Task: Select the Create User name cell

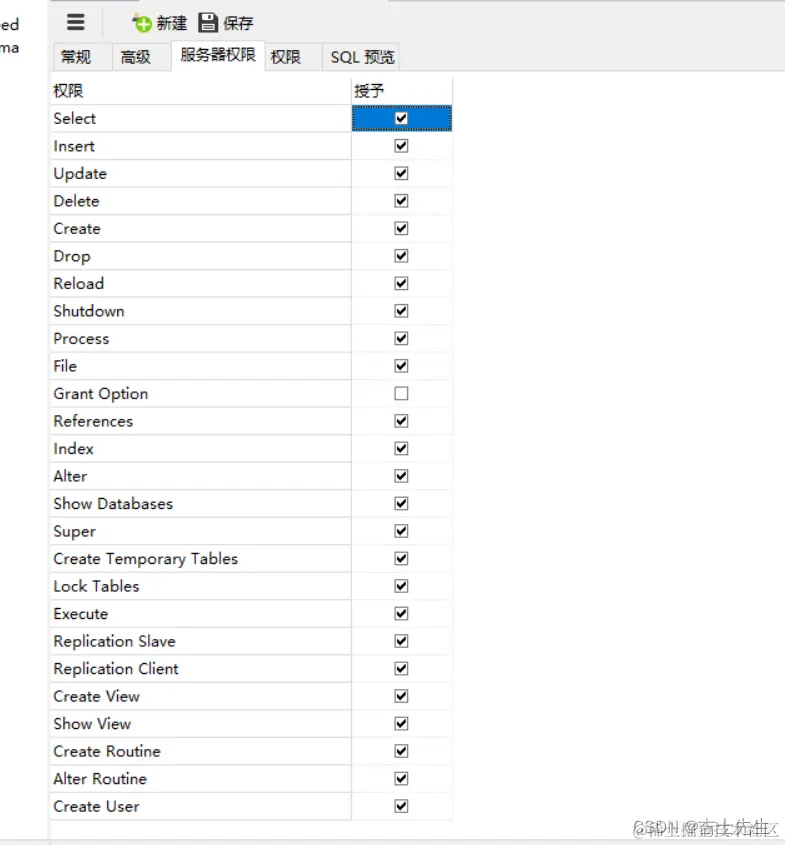Action: click(200, 806)
